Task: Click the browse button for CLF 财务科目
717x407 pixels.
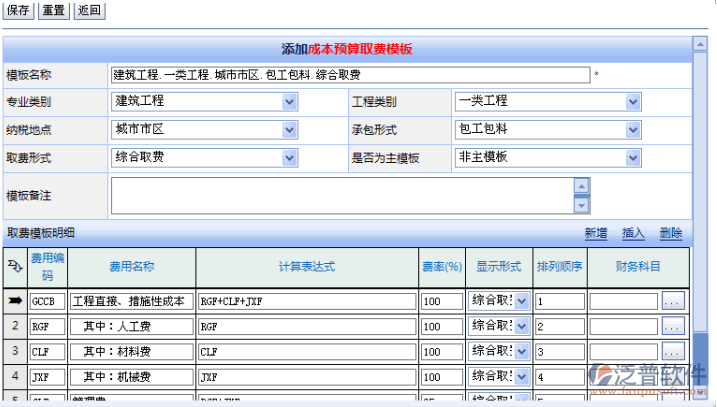Action: coord(673,351)
